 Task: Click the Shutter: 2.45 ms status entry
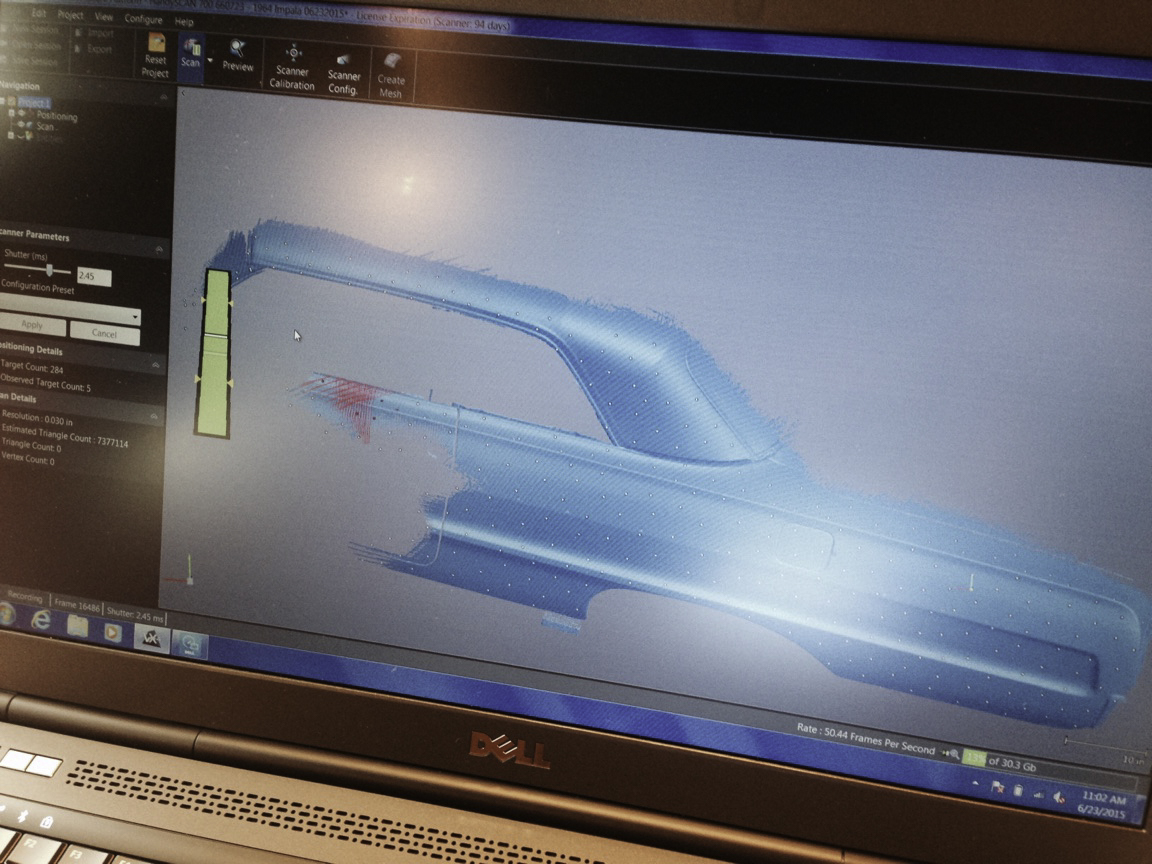click(134, 613)
